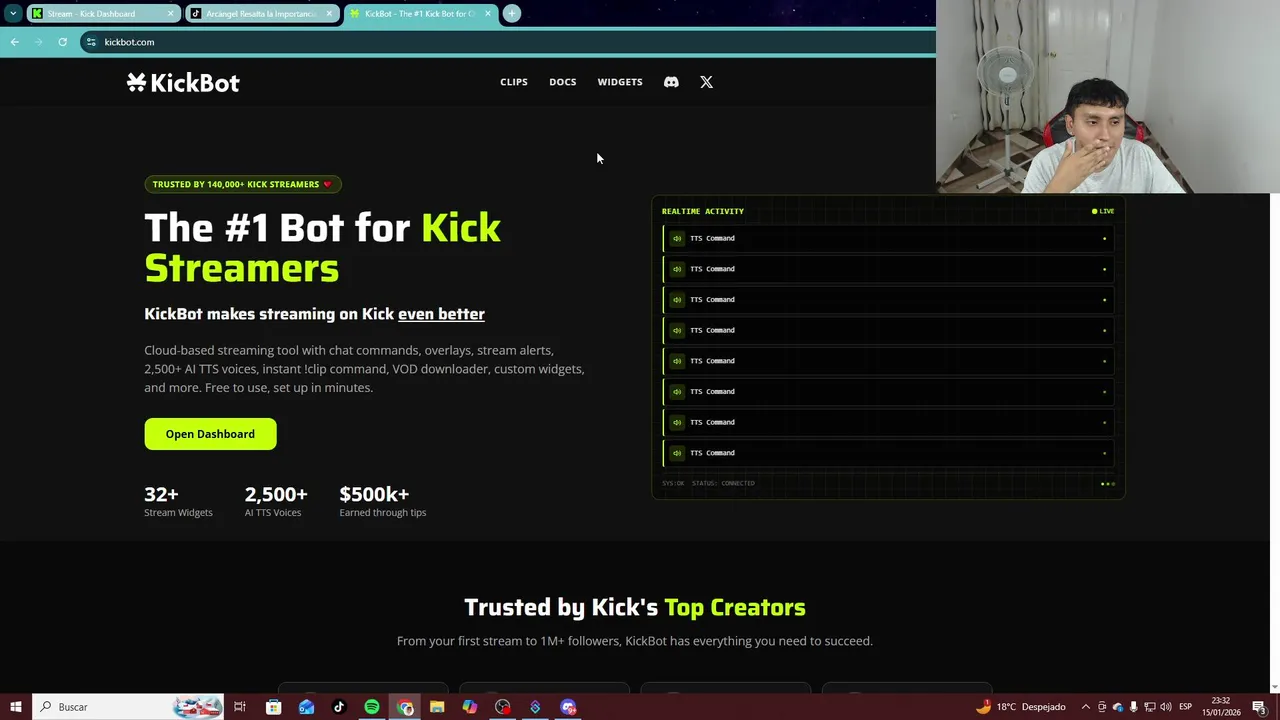This screenshot has height=720, width=1280.
Task: Open the notifications center icon
Action: point(1259,707)
